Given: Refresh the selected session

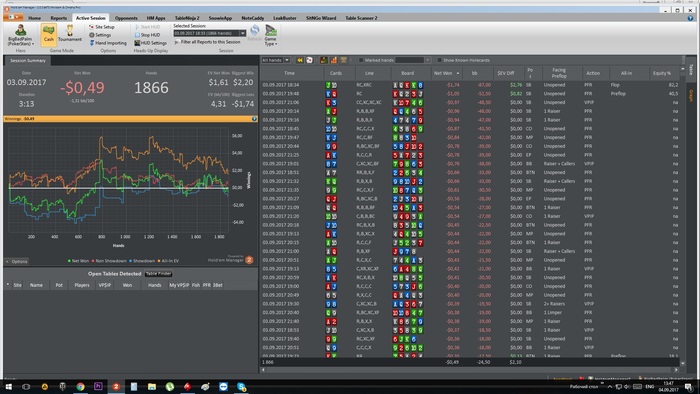Looking at the screenshot, I should click(x=254, y=32).
